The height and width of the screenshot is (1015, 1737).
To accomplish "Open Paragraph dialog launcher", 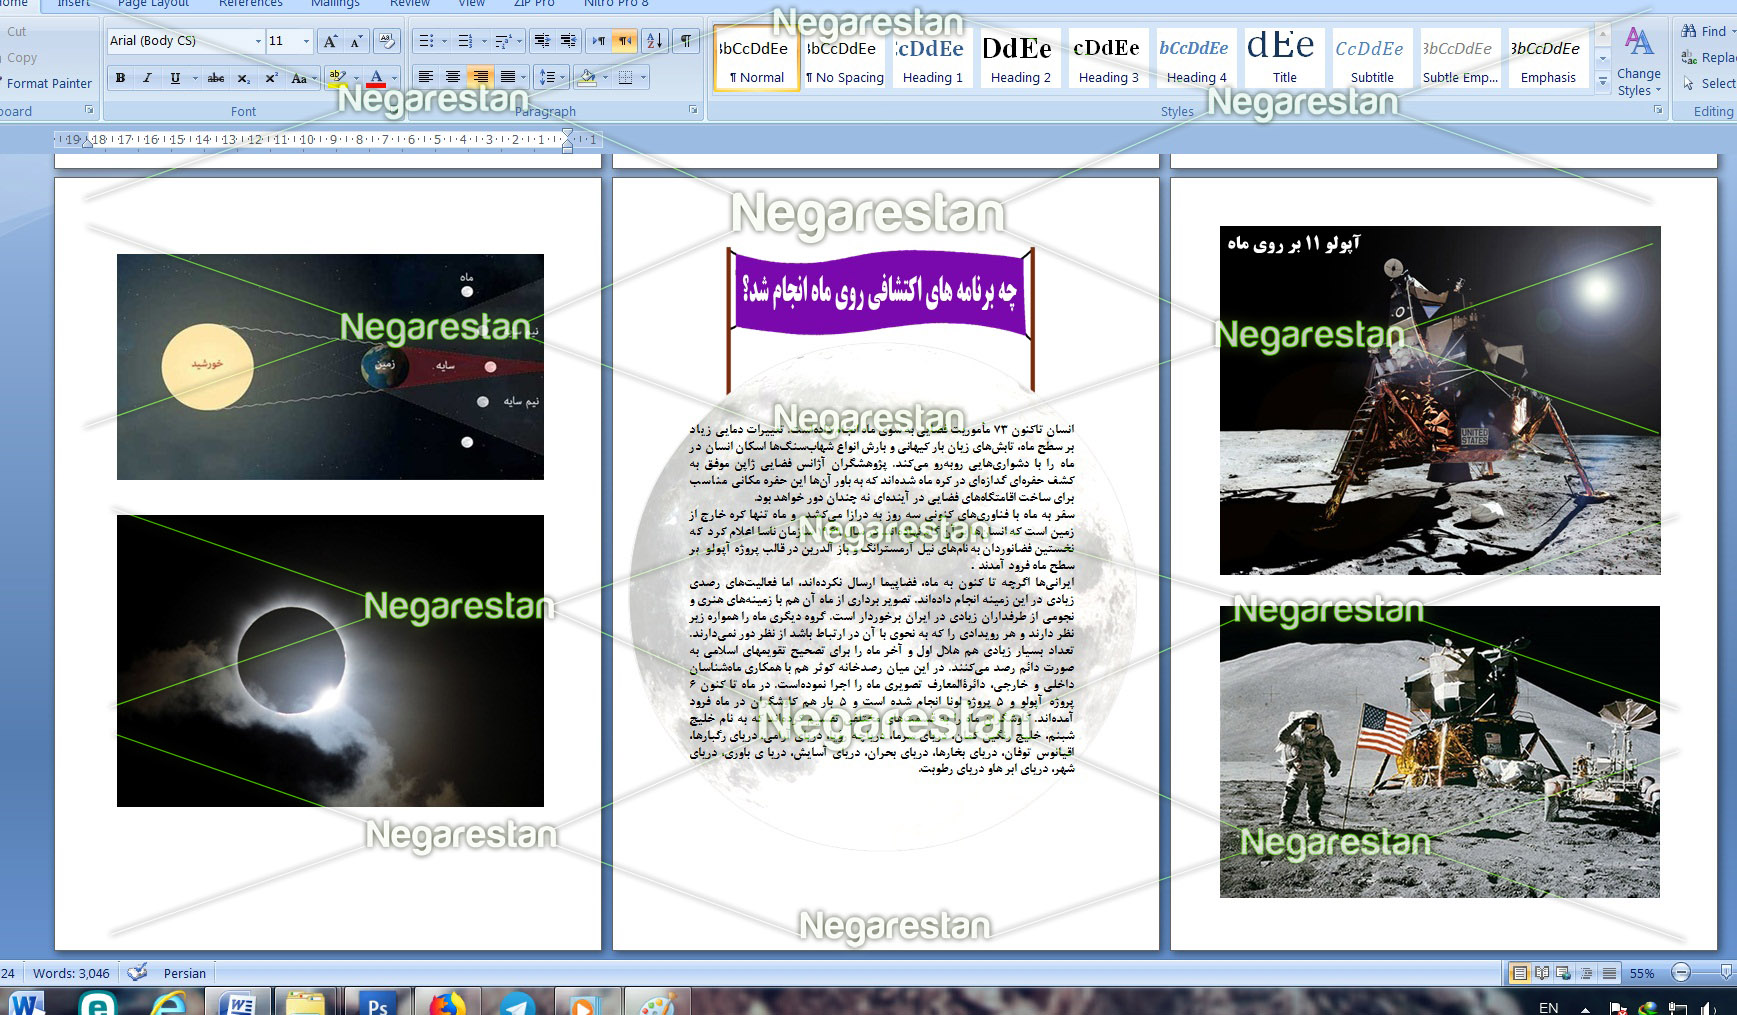I will [x=693, y=110].
